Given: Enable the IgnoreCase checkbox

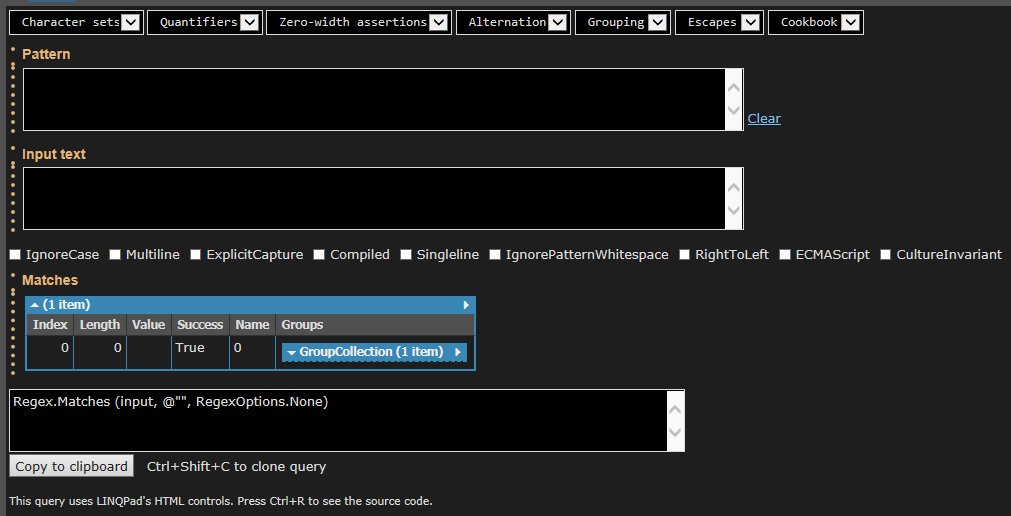Looking at the screenshot, I should click(x=15, y=255).
